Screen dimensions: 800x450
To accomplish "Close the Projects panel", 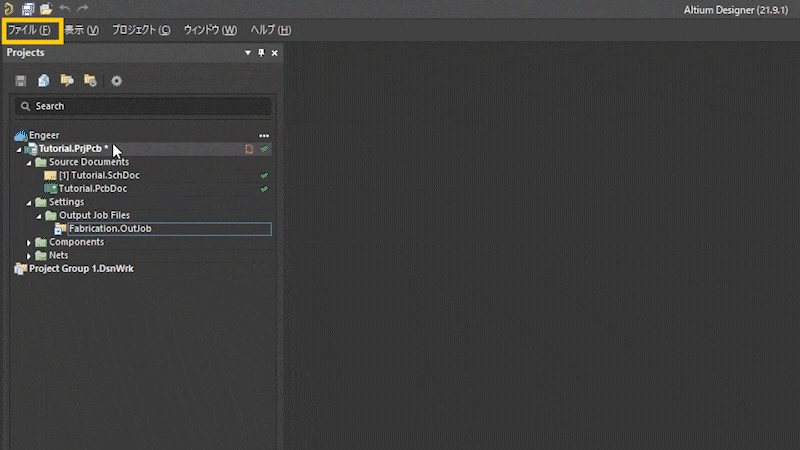I will [x=274, y=53].
